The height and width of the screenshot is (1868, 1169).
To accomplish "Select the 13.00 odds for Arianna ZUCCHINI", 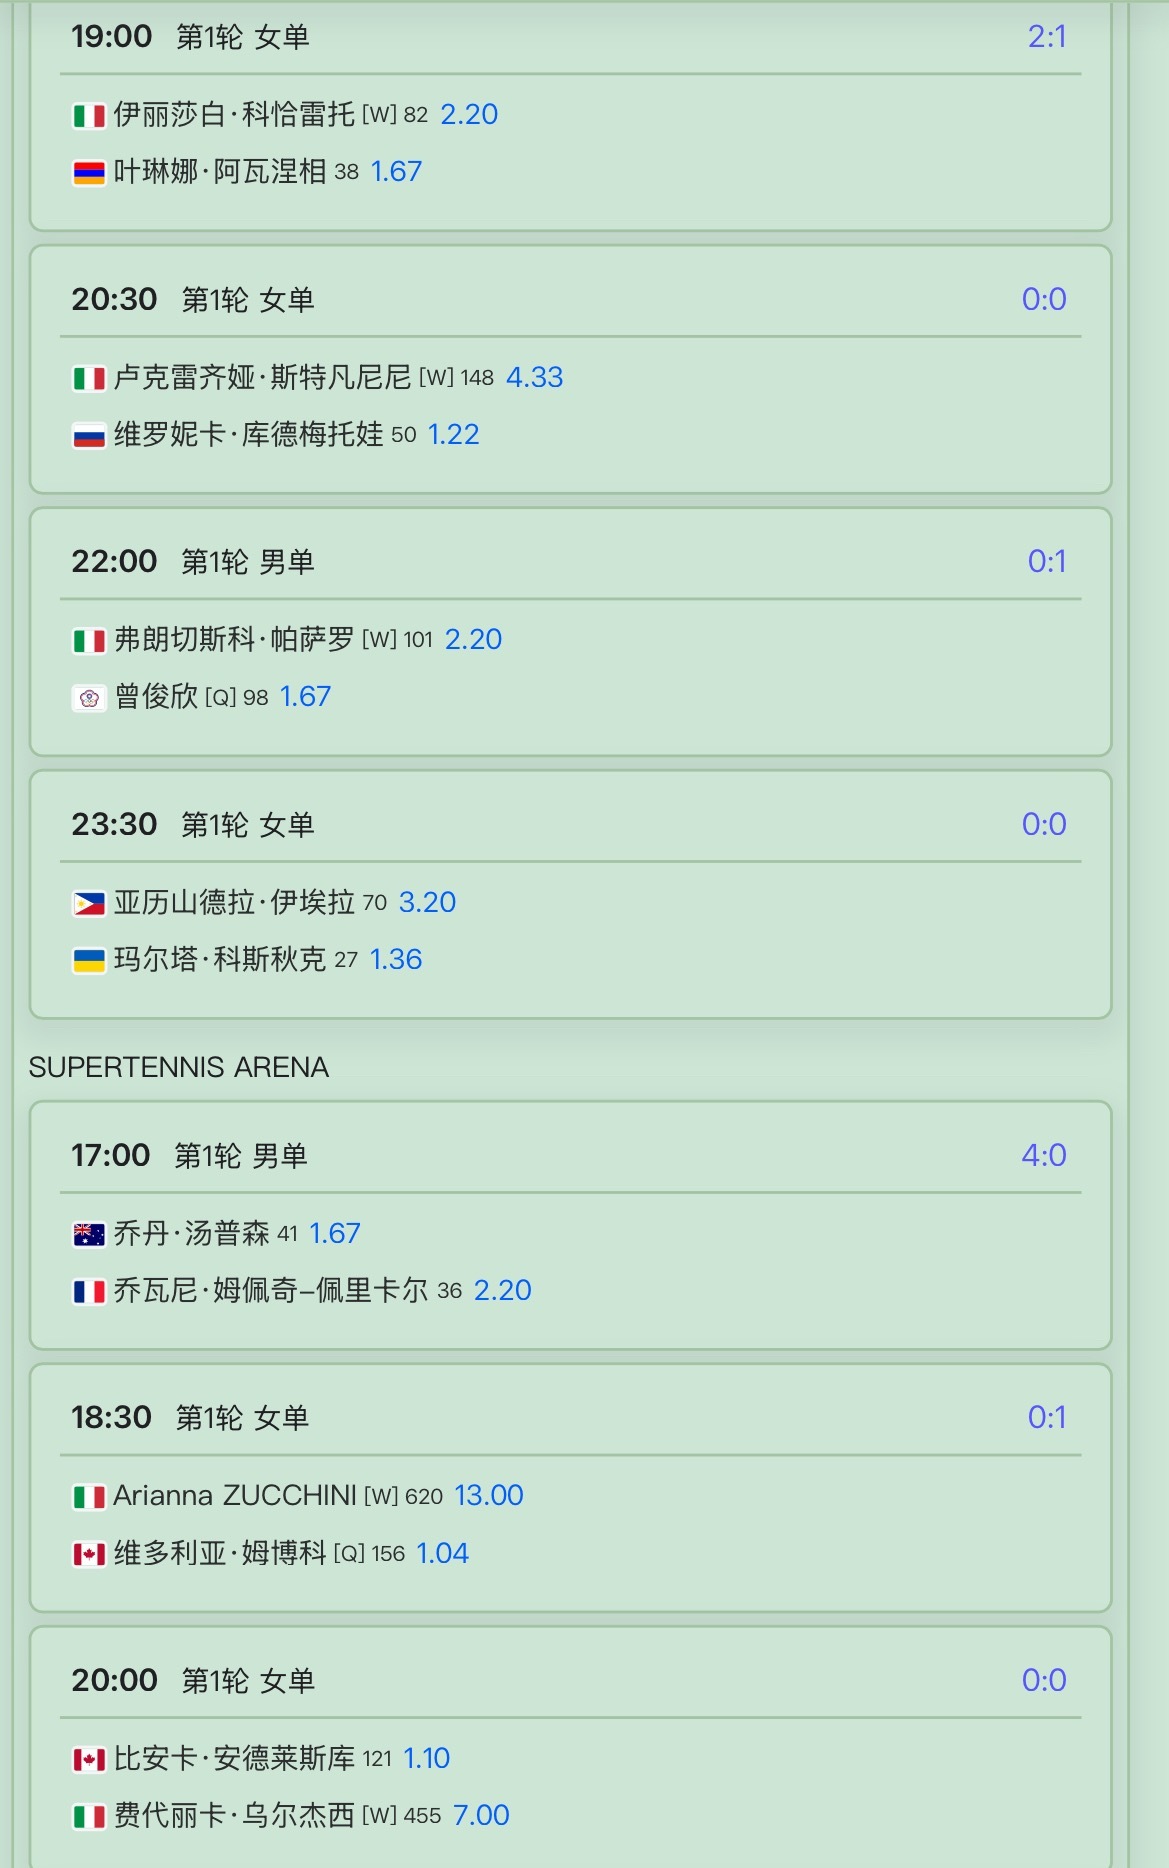I will pyautogui.click(x=489, y=1495).
